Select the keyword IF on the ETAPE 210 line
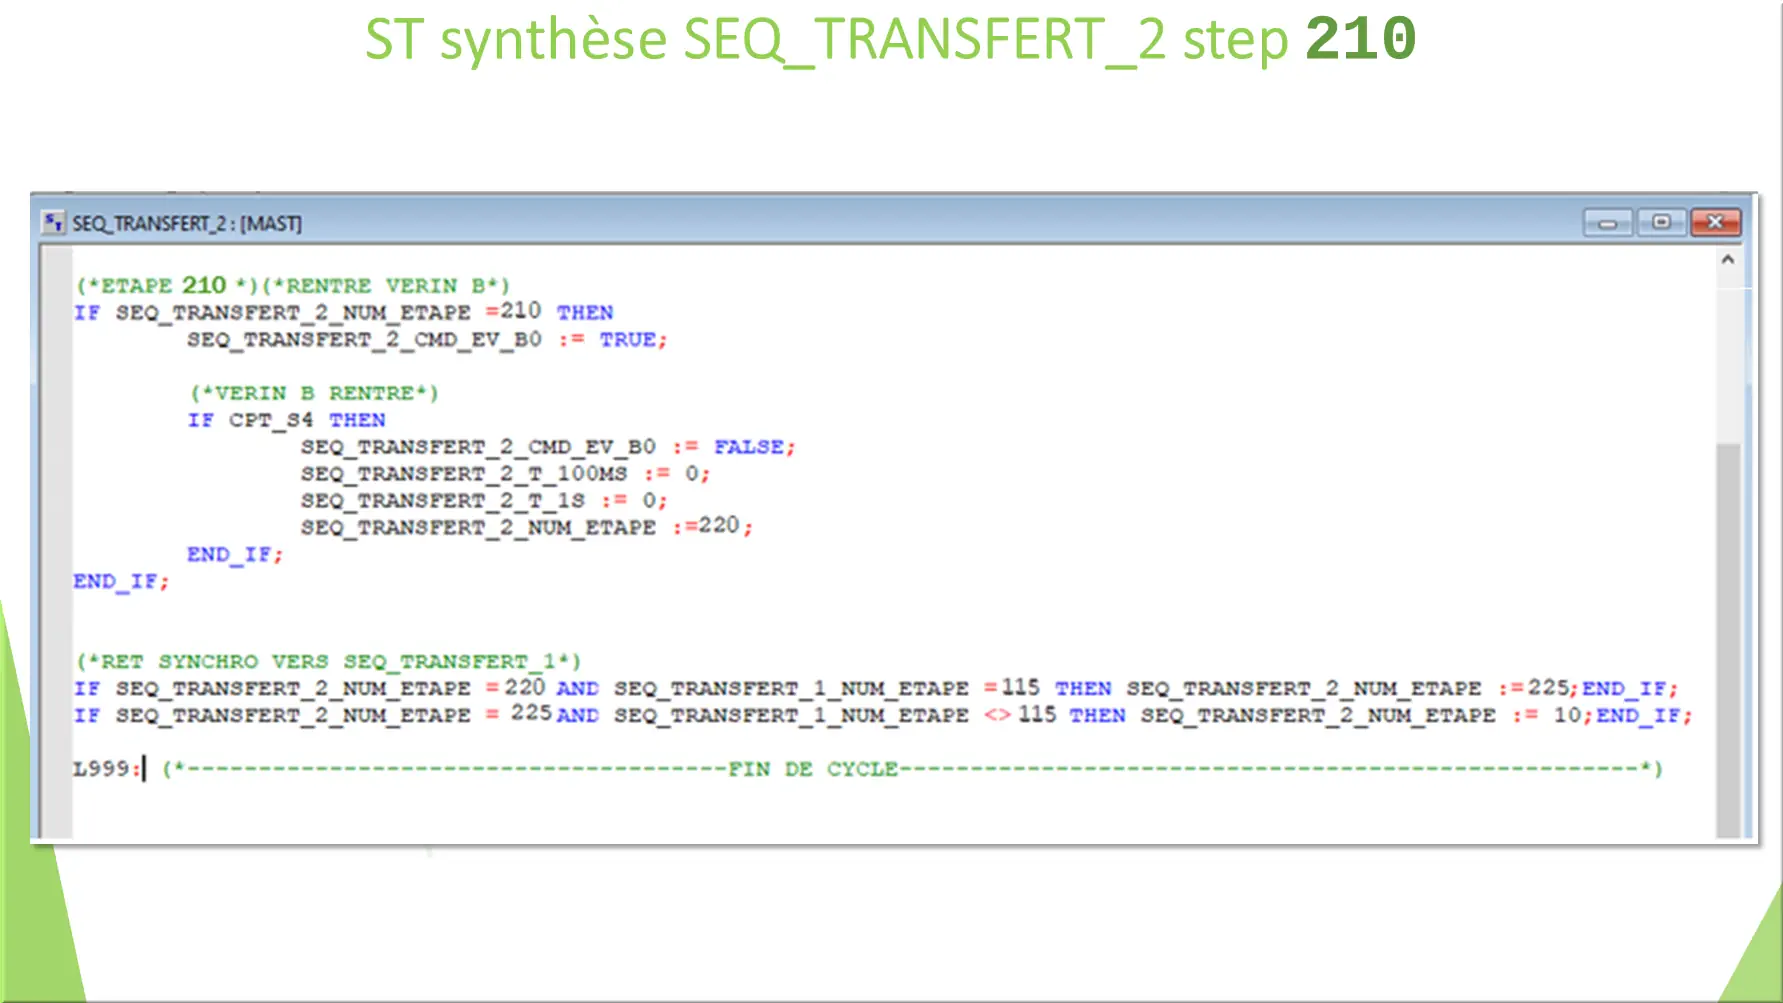 click(x=86, y=312)
